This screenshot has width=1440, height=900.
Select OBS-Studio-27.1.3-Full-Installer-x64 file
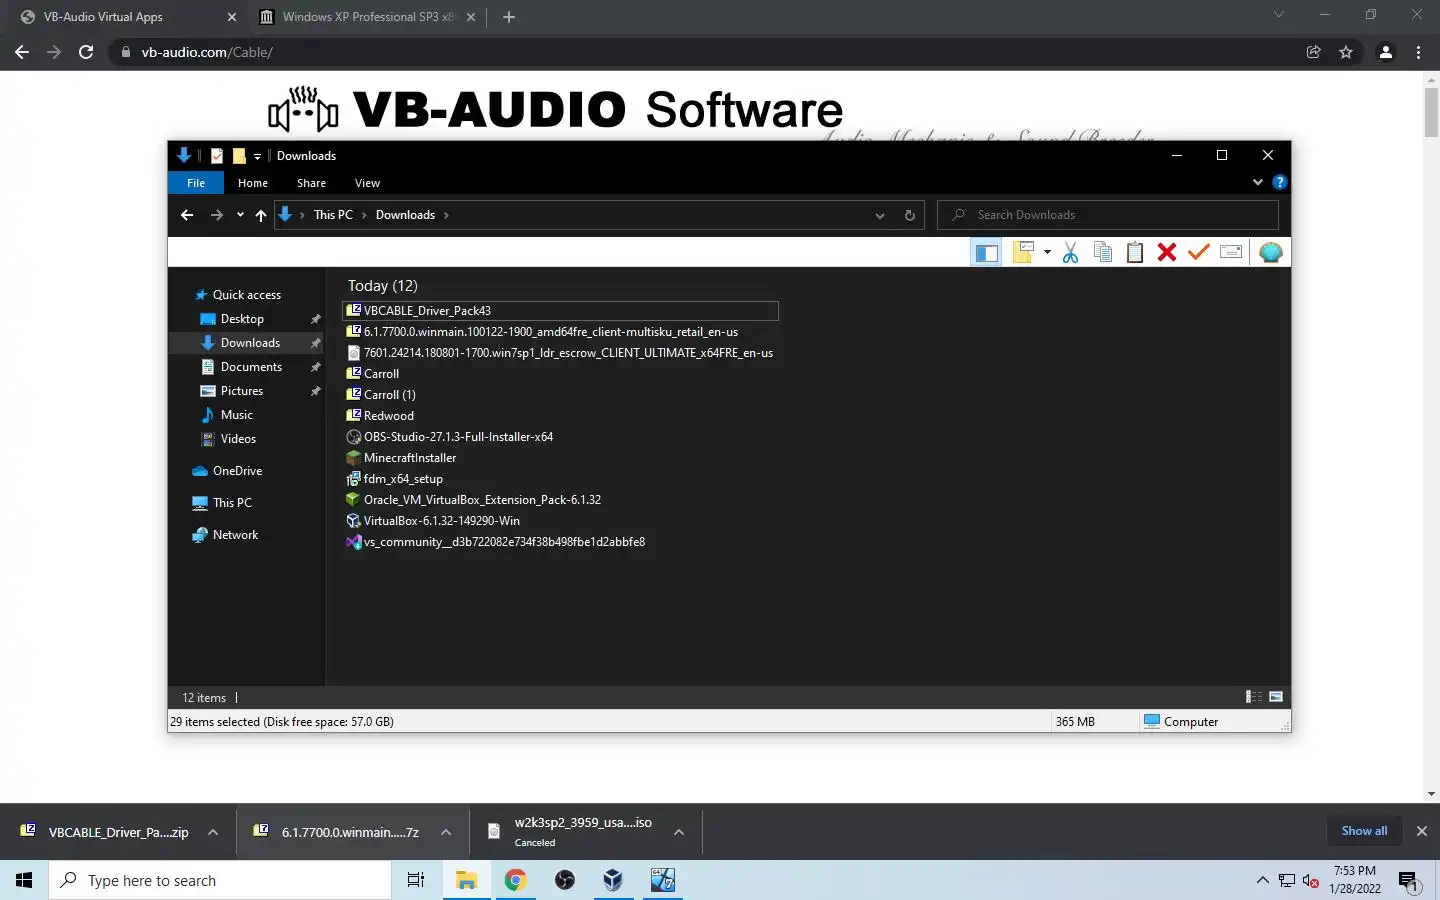(458, 437)
